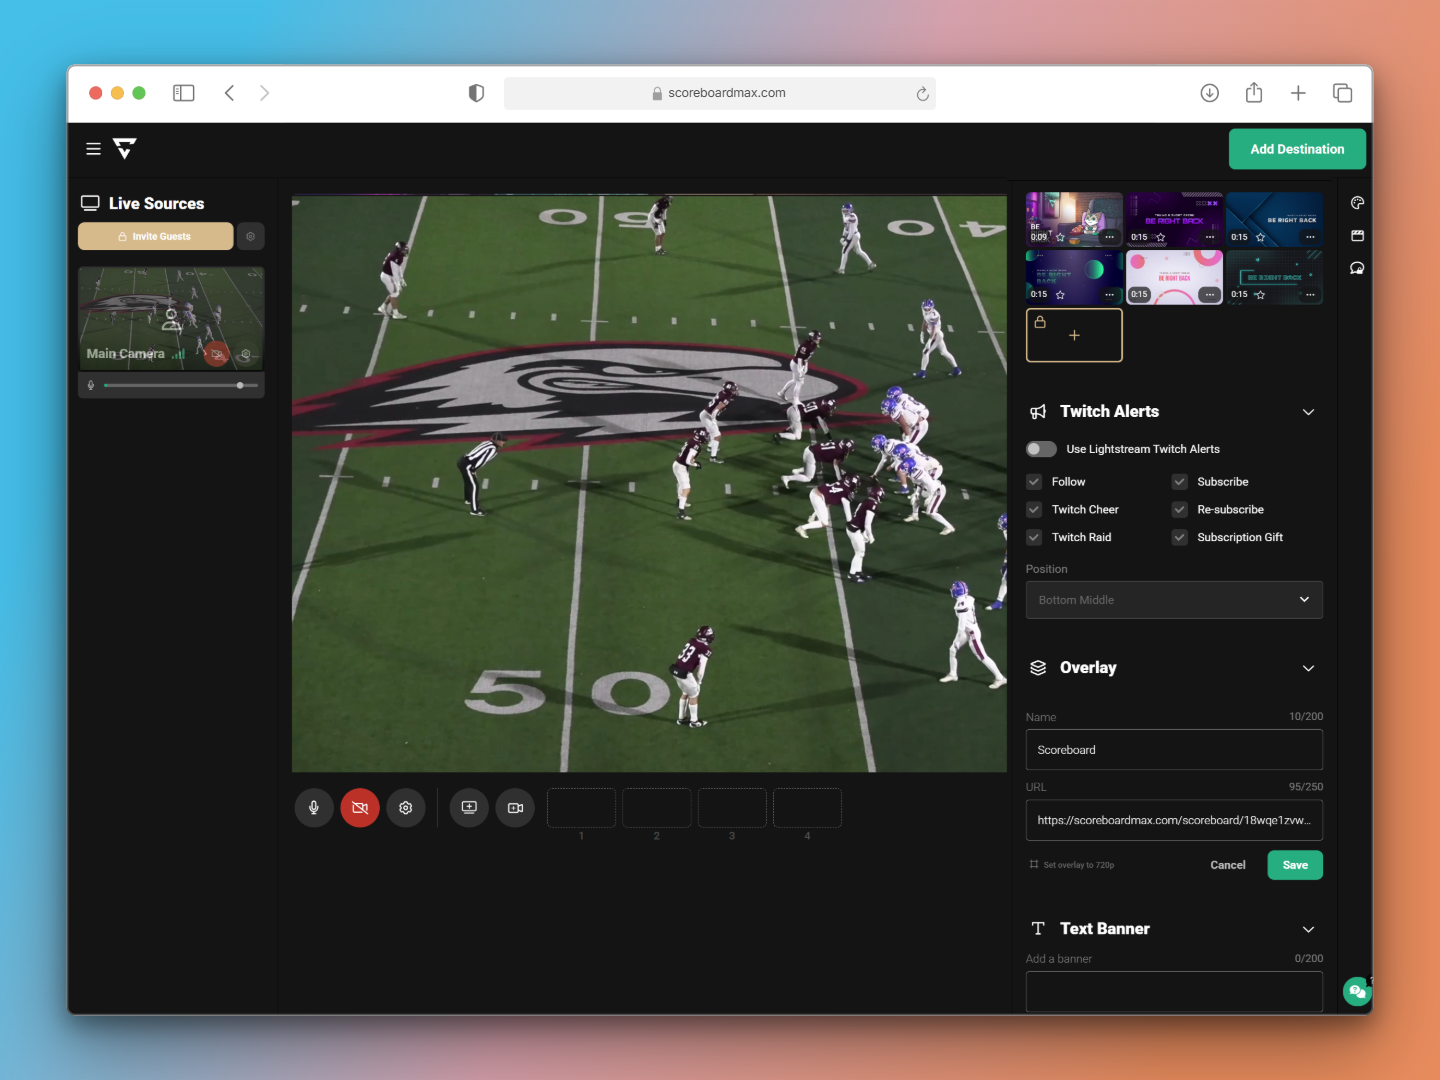The image size is (1440, 1080).
Task: Open the chat bubble panel icon
Action: (1357, 268)
